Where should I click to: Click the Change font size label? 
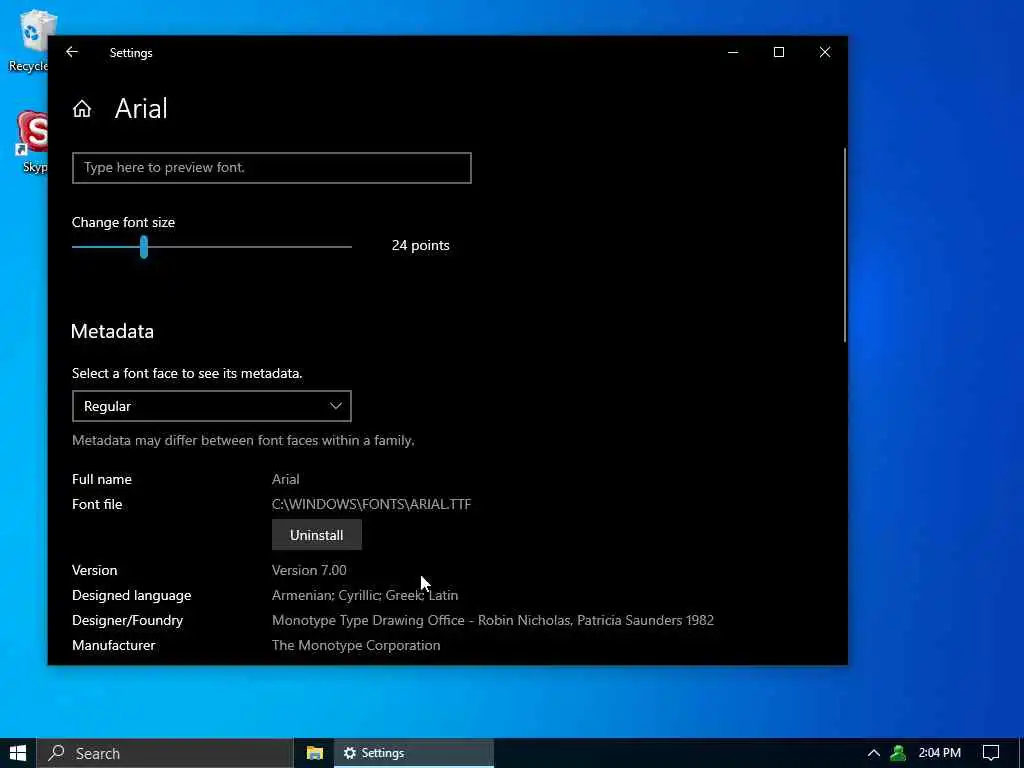pyautogui.click(x=123, y=222)
